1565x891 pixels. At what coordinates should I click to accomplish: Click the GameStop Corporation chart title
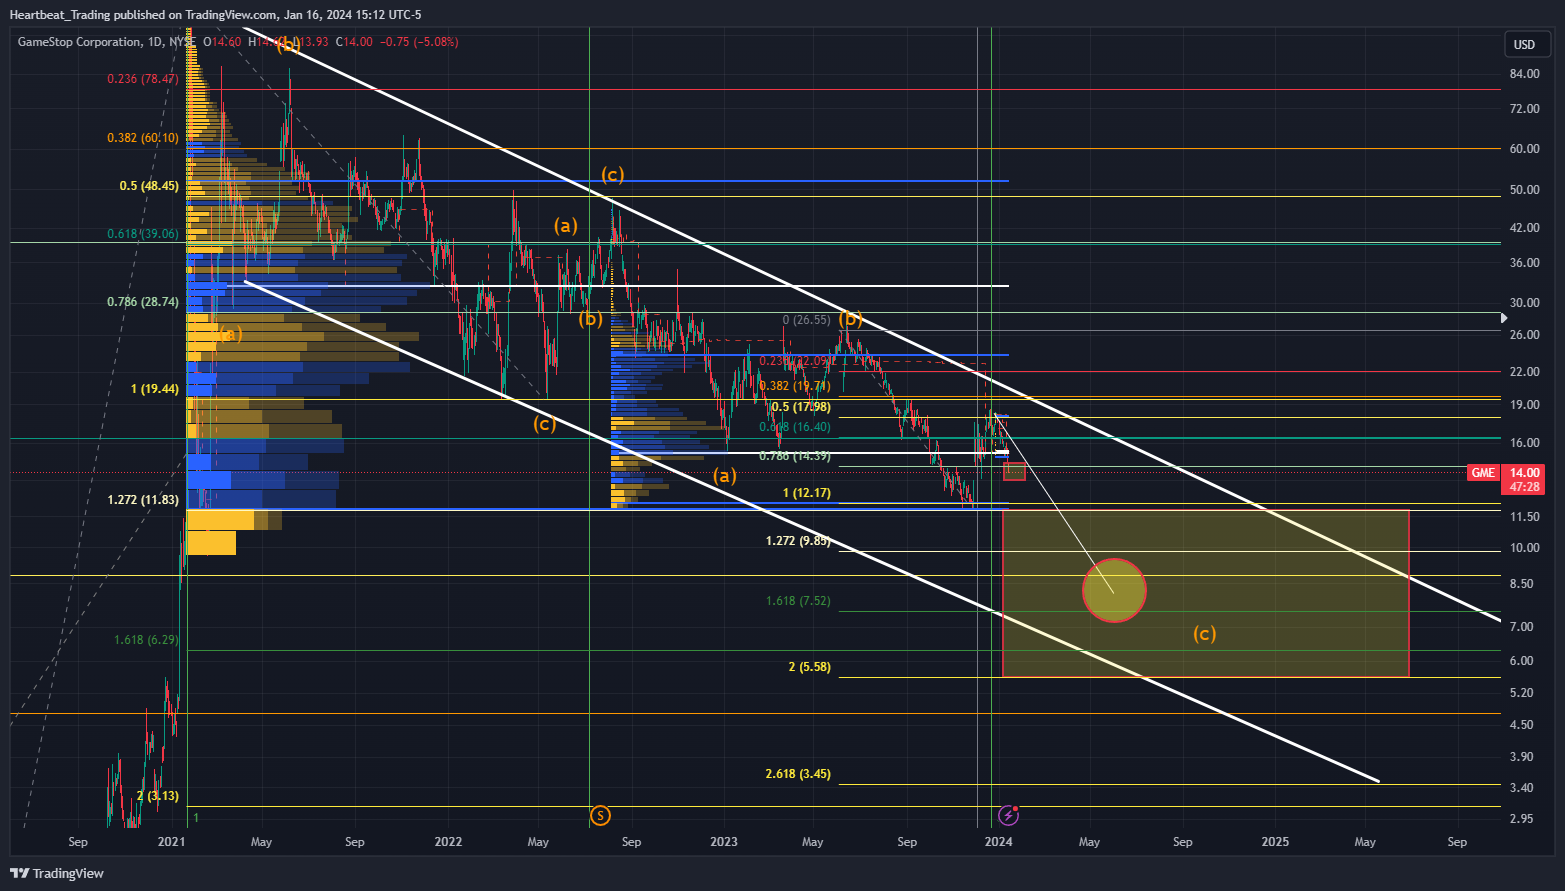(x=80, y=42)
